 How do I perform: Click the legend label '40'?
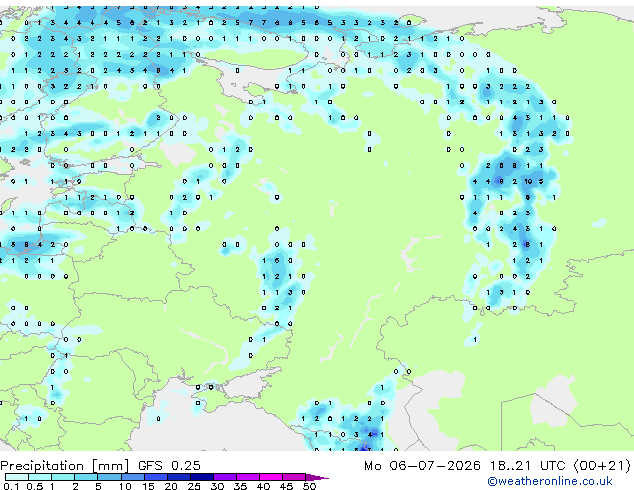[x=264, y=486]
